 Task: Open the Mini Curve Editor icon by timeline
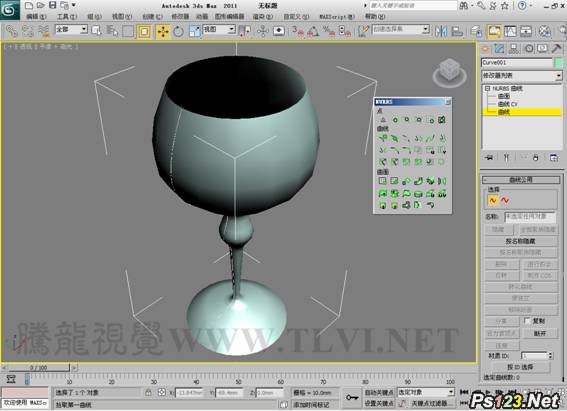pyautogui.click(x=11, y=378)
